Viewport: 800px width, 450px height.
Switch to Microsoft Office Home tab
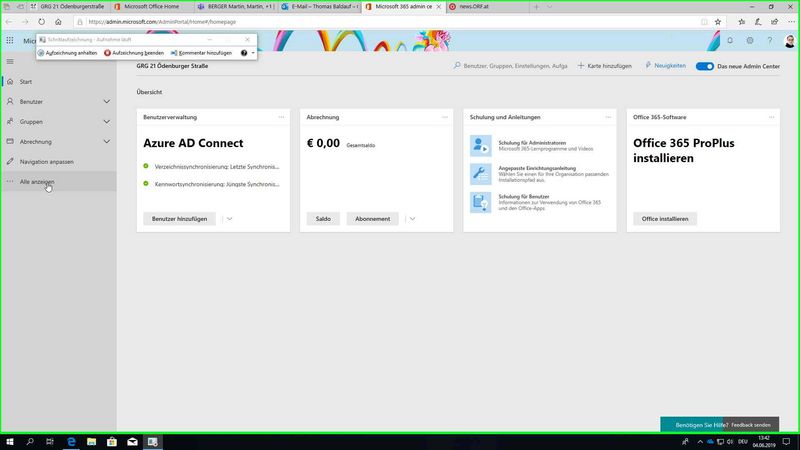point(152,7)
